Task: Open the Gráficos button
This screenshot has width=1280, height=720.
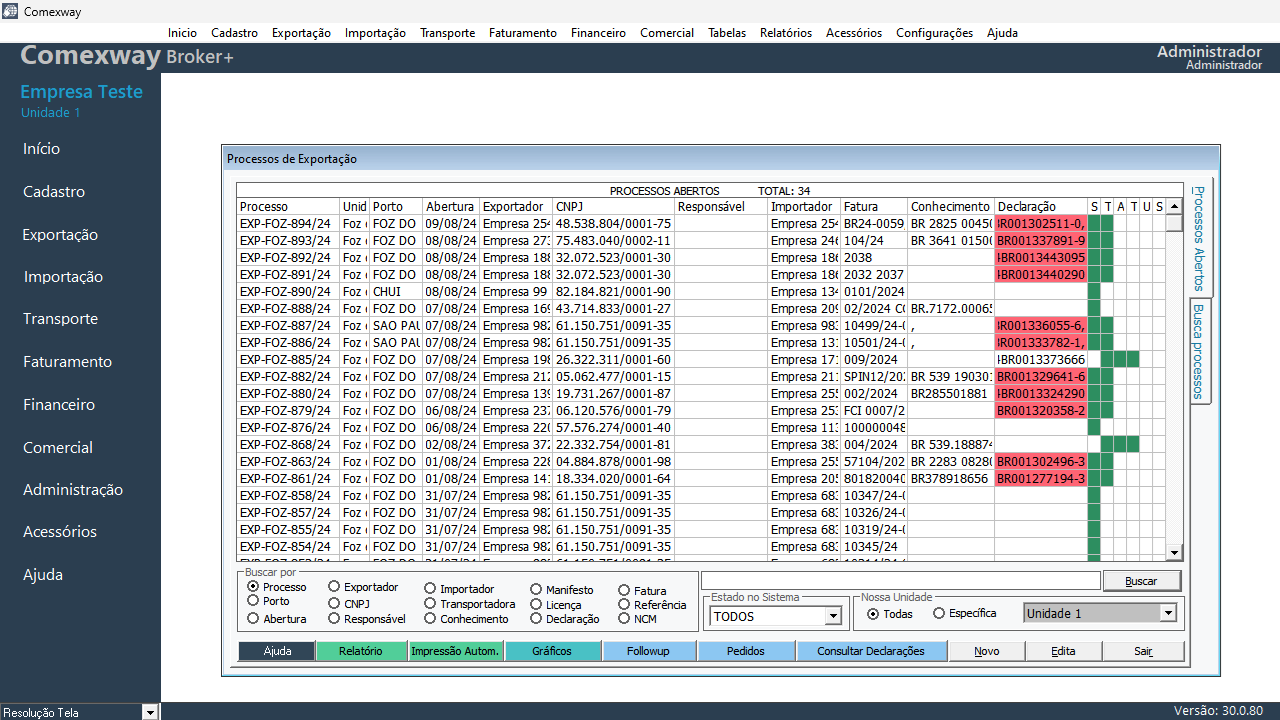Action: click(x=552, y=651)
